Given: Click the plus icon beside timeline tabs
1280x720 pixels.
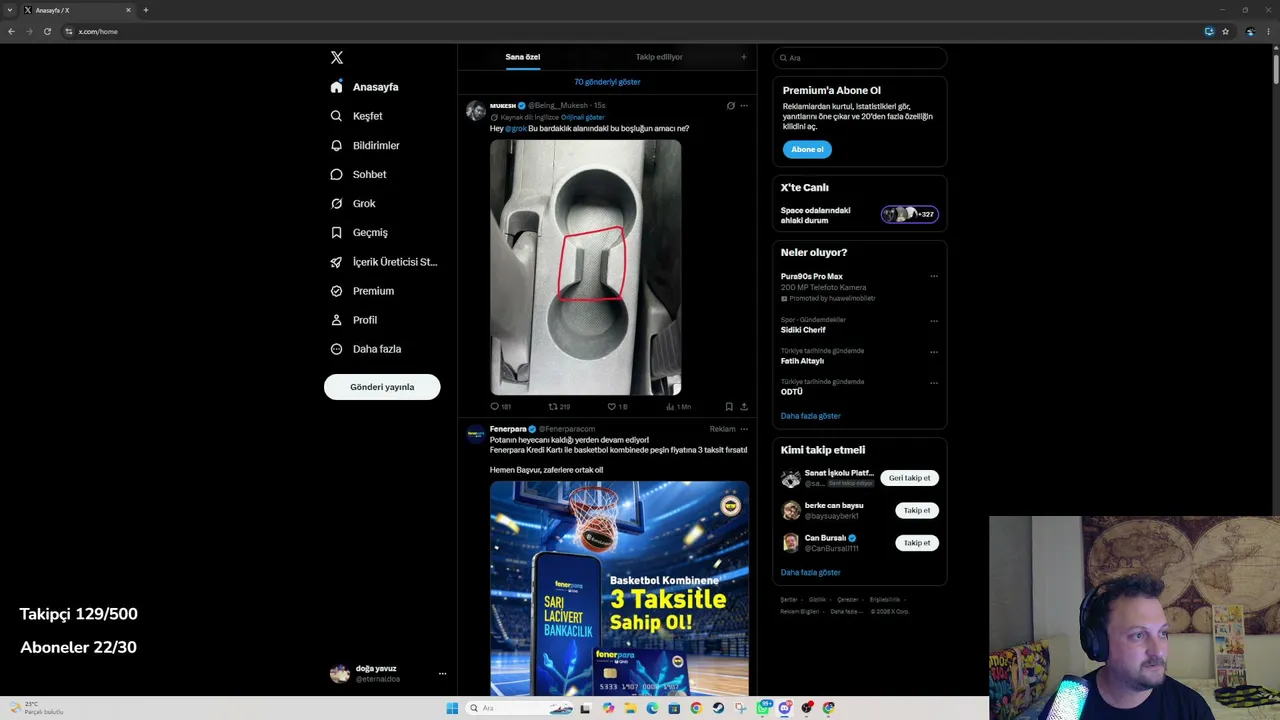Looking at the screenshot, I should tap(743, 57).
